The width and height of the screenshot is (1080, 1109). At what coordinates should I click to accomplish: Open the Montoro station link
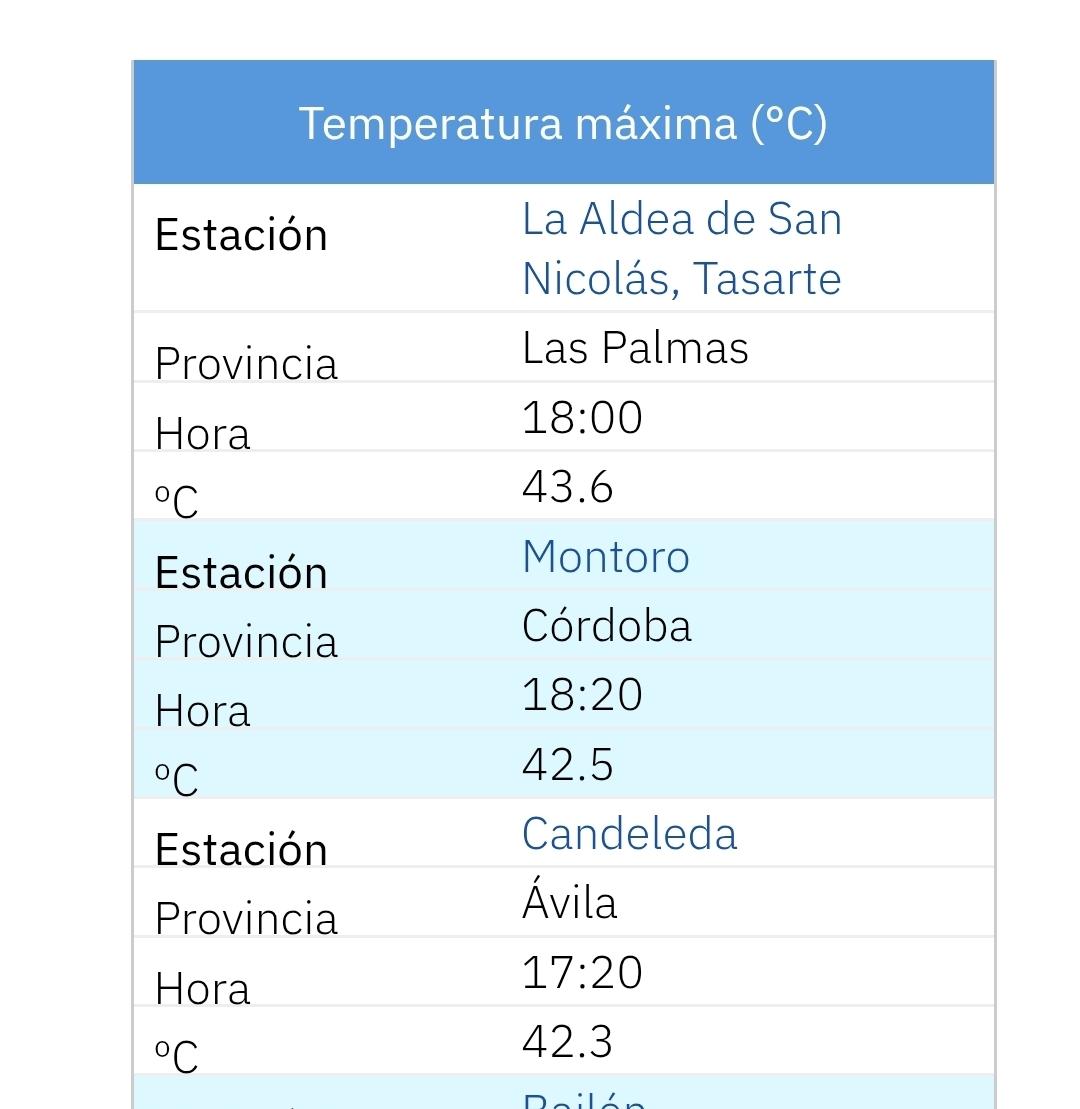[x=605, y=557]
